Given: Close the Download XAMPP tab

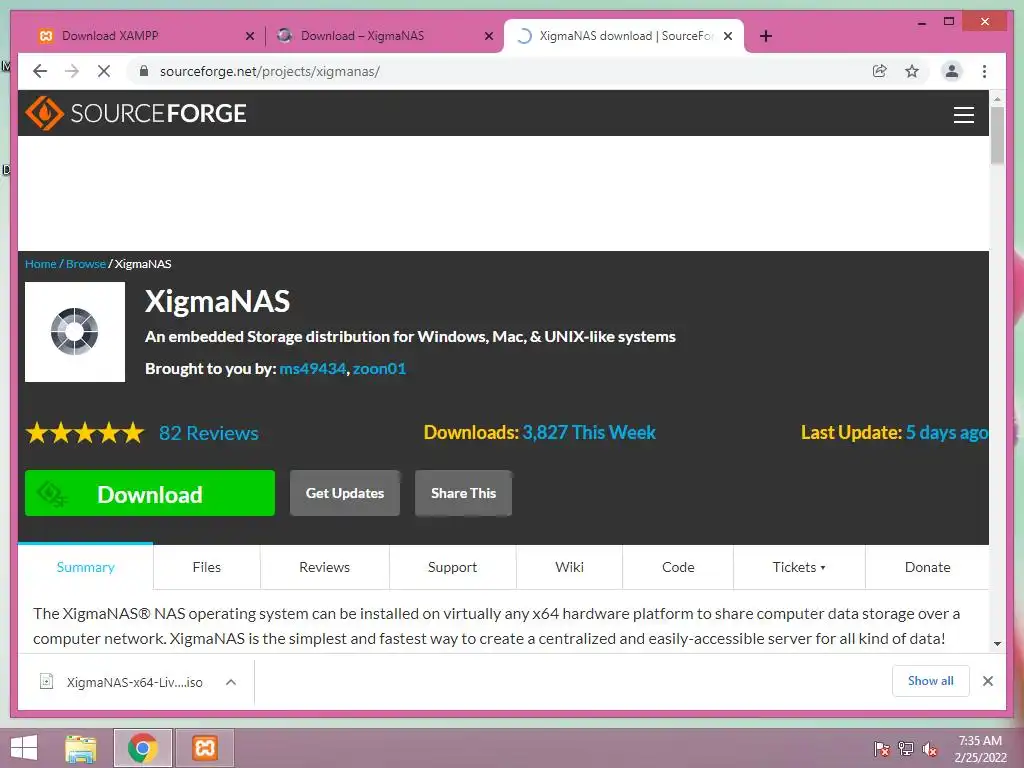Looking at the screenshot, I should (x=249, y=37).
